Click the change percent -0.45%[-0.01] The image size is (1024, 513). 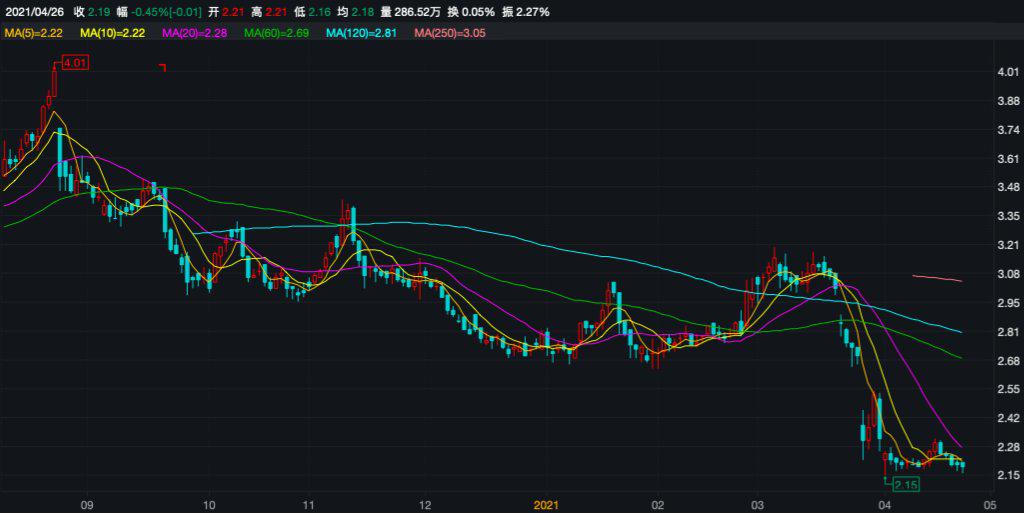coord(167,12)
